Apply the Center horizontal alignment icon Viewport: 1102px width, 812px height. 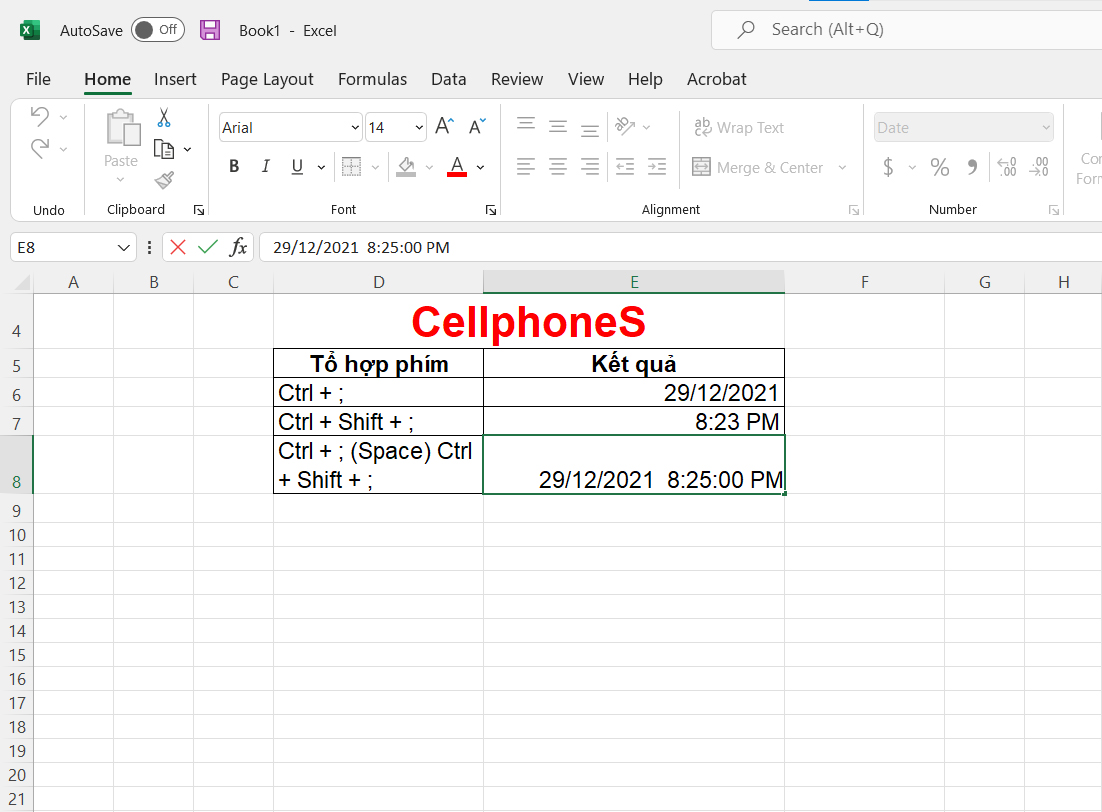(x=558, y=167)
